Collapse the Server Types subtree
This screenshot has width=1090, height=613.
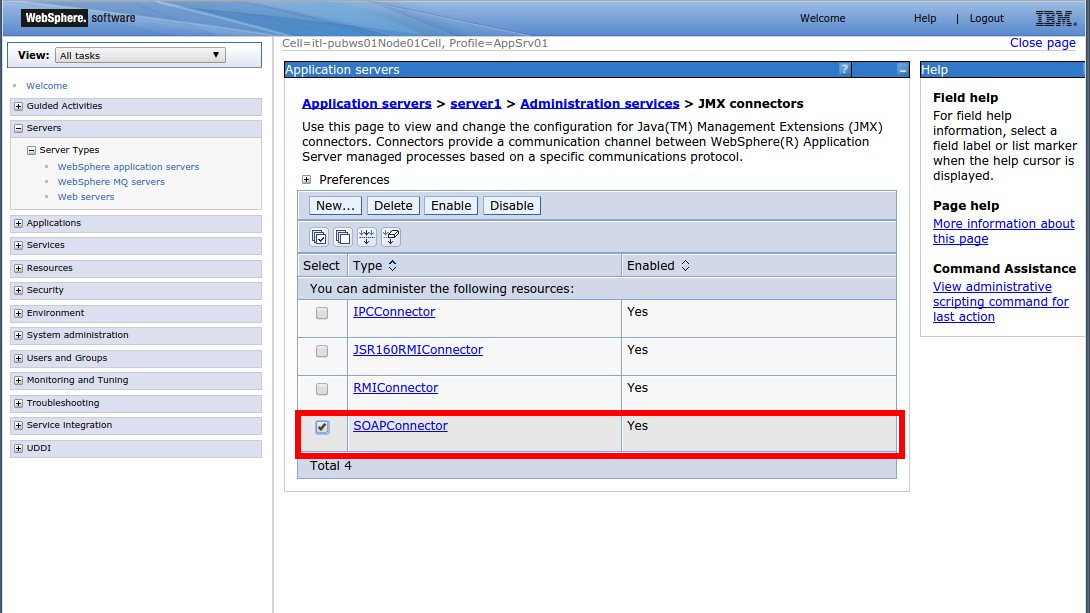pos(31,150)
